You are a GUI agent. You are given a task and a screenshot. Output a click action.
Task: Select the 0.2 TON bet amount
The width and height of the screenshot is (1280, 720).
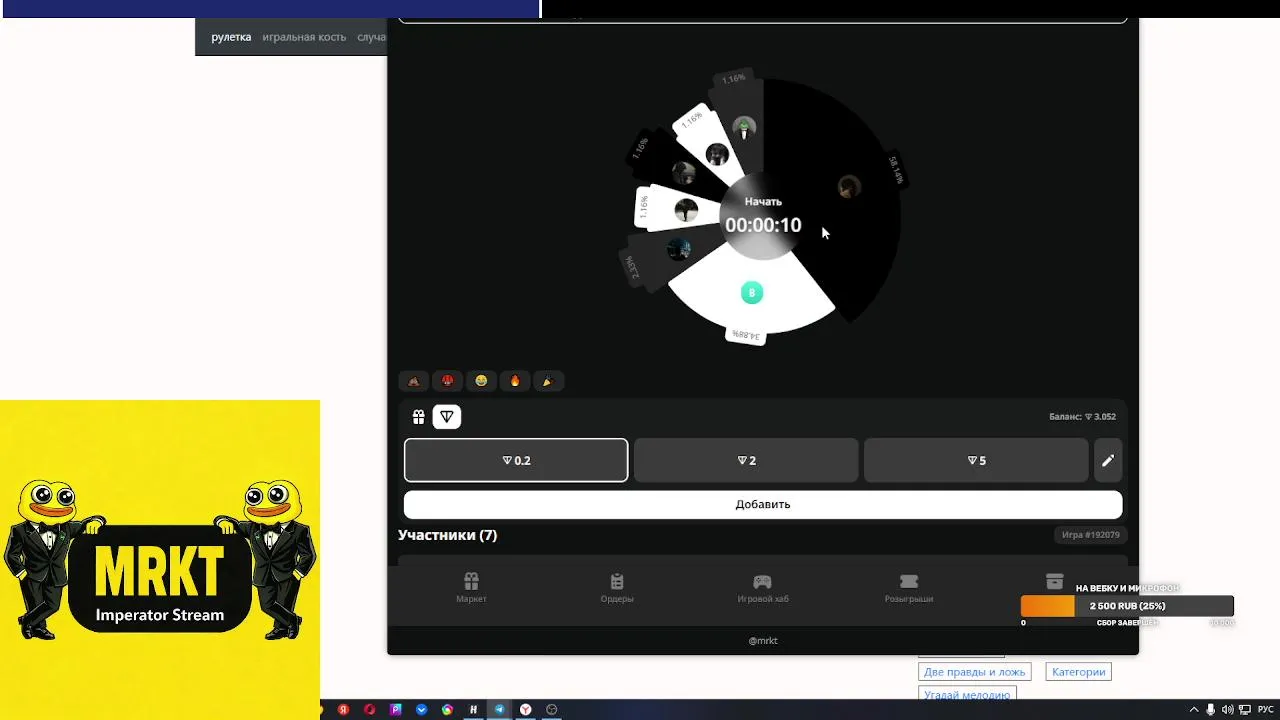pyautogui.click(x=516, y=460)
